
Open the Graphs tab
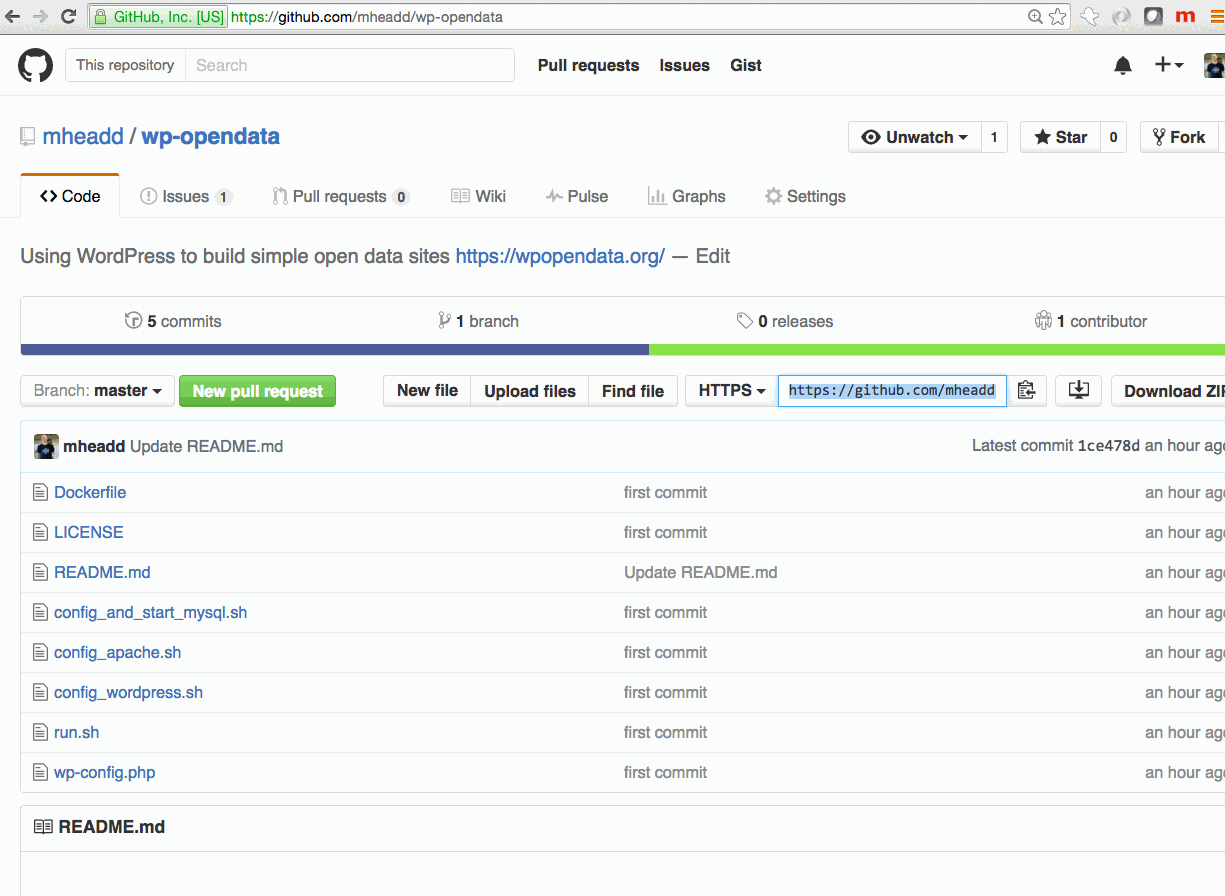(687, 196)
